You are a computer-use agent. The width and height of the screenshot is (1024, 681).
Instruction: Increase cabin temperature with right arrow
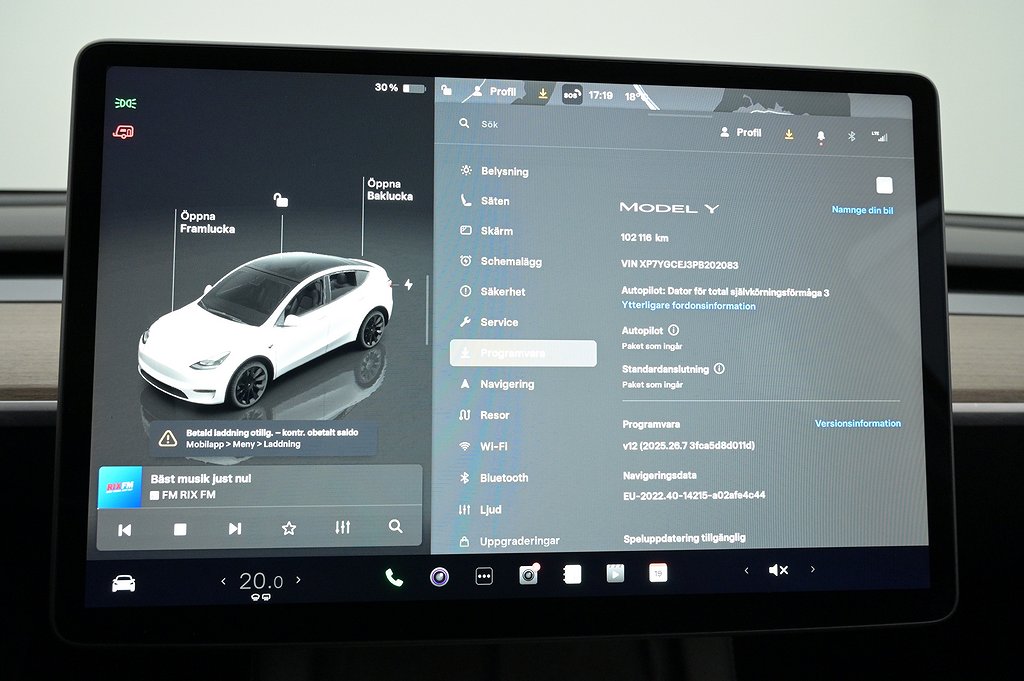click(298, 580)
